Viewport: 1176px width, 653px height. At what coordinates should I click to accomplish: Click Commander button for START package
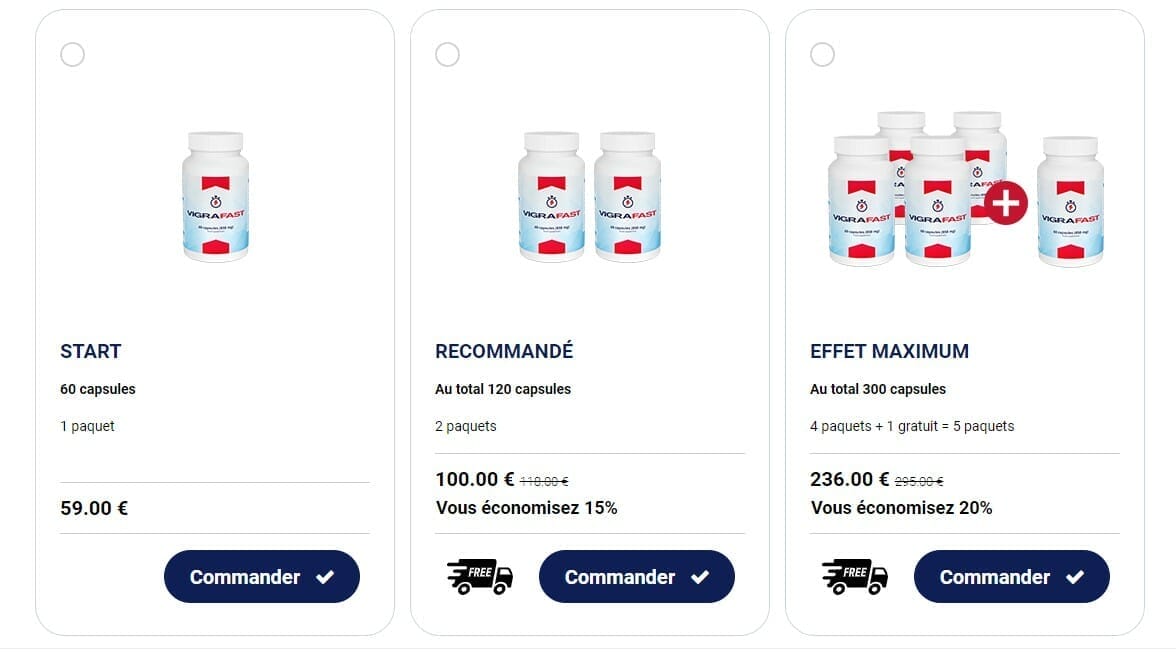261,577
